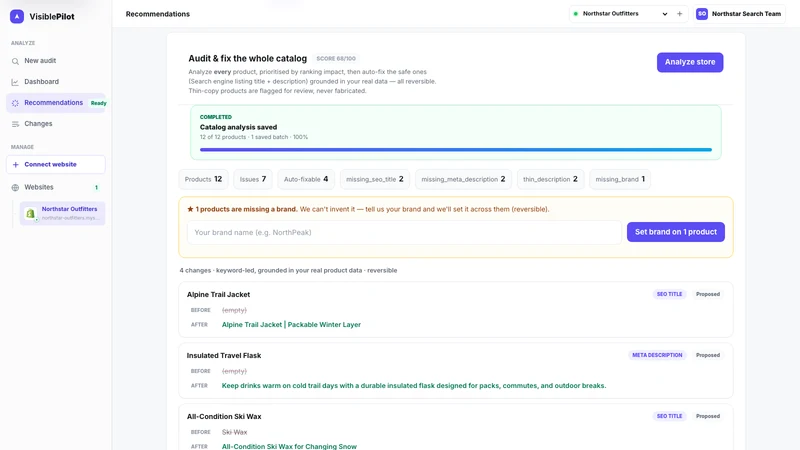This screenshot has width=800, height=450.
Task: Click the VisiblePilot logo icon
Action: coord(17,16)
